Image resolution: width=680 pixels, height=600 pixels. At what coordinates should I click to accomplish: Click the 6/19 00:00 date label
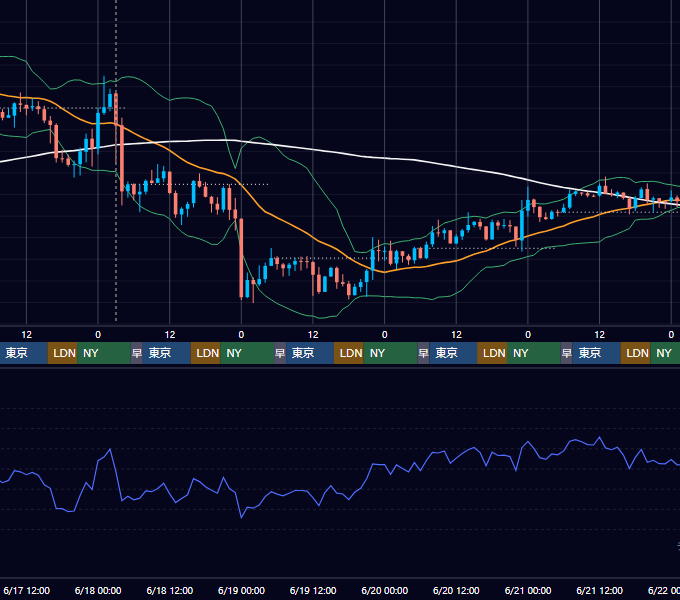(x=241, y=590)
